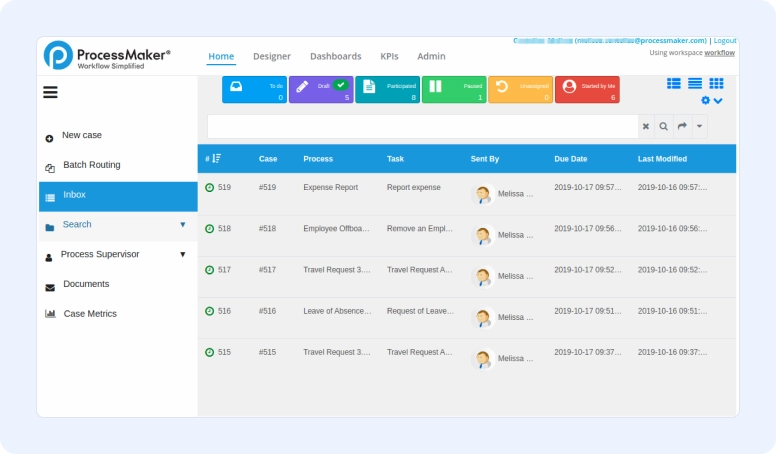Viewport: 776px width, 454px height.
Task: Switch to the compact rows view icon
Action: coord(695,83)
